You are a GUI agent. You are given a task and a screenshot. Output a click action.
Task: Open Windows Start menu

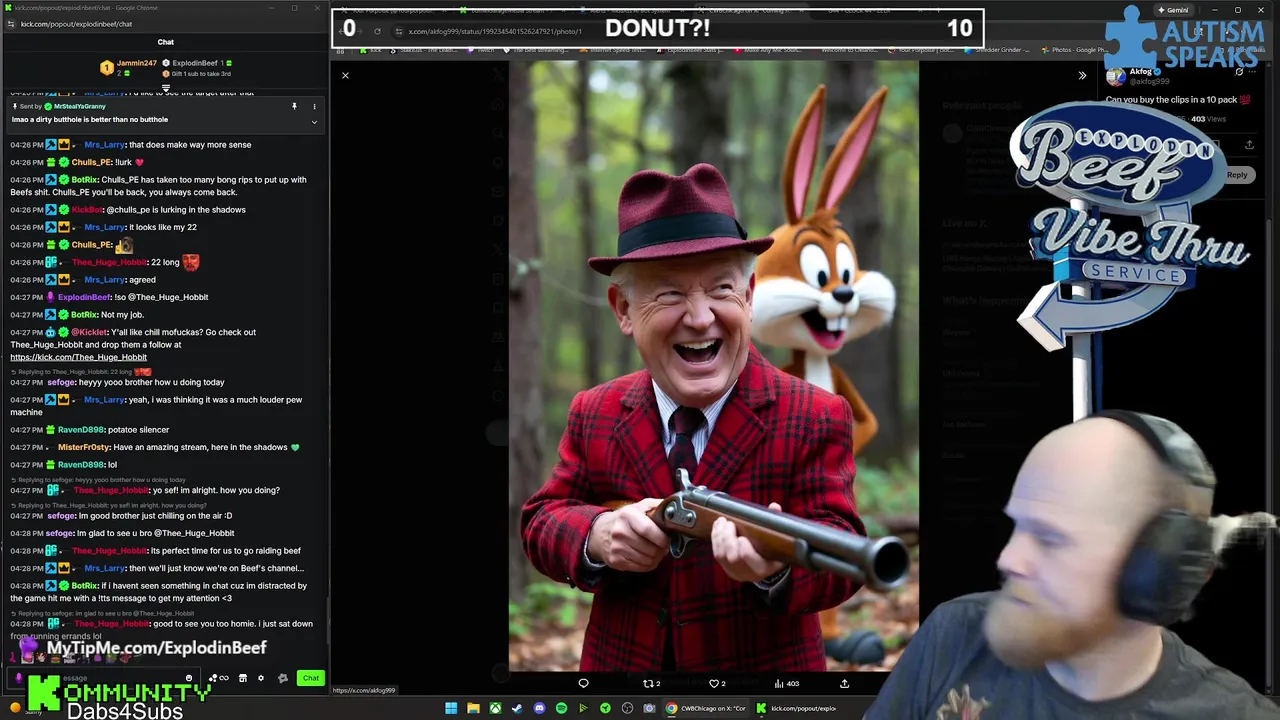click(451, 708)
